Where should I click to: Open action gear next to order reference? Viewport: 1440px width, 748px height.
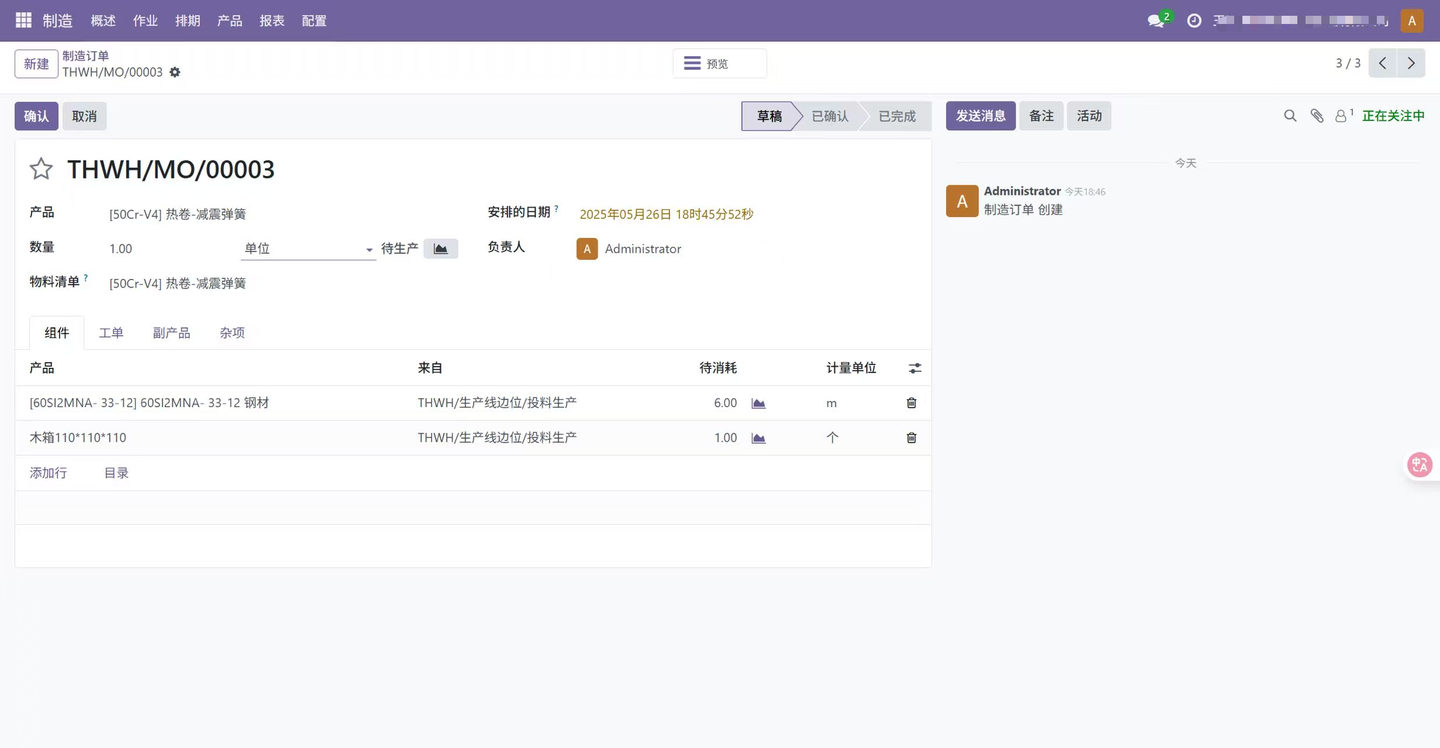point(174,72)
